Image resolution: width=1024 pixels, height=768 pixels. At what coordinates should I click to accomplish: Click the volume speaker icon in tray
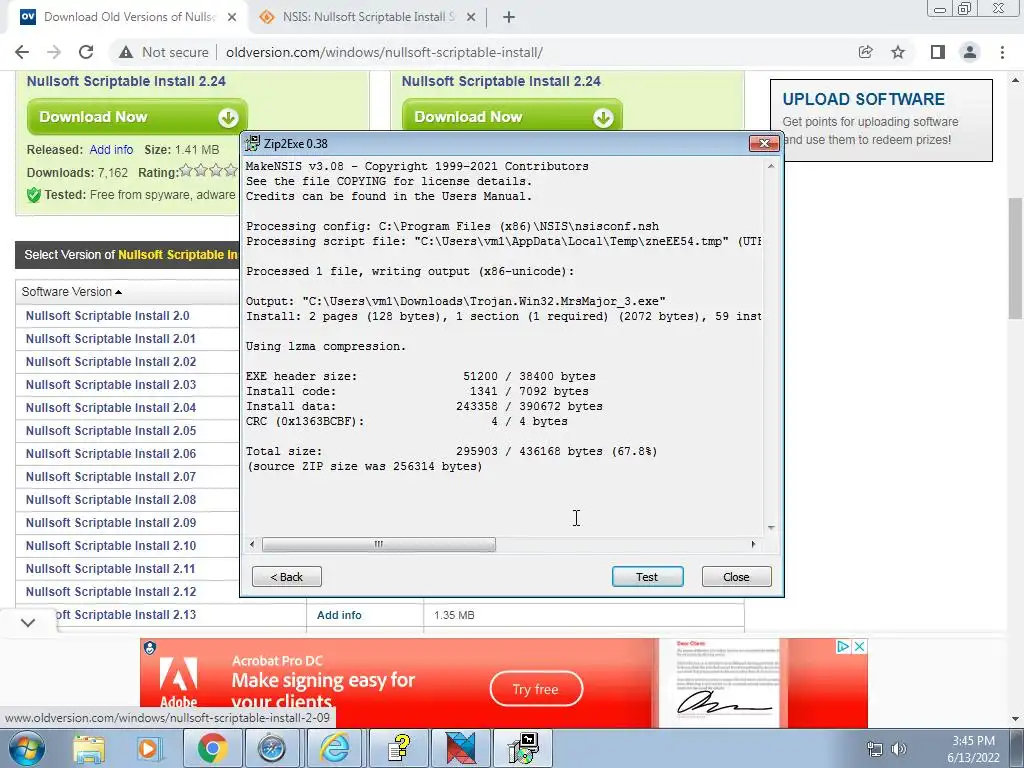(x=899, y=749)
